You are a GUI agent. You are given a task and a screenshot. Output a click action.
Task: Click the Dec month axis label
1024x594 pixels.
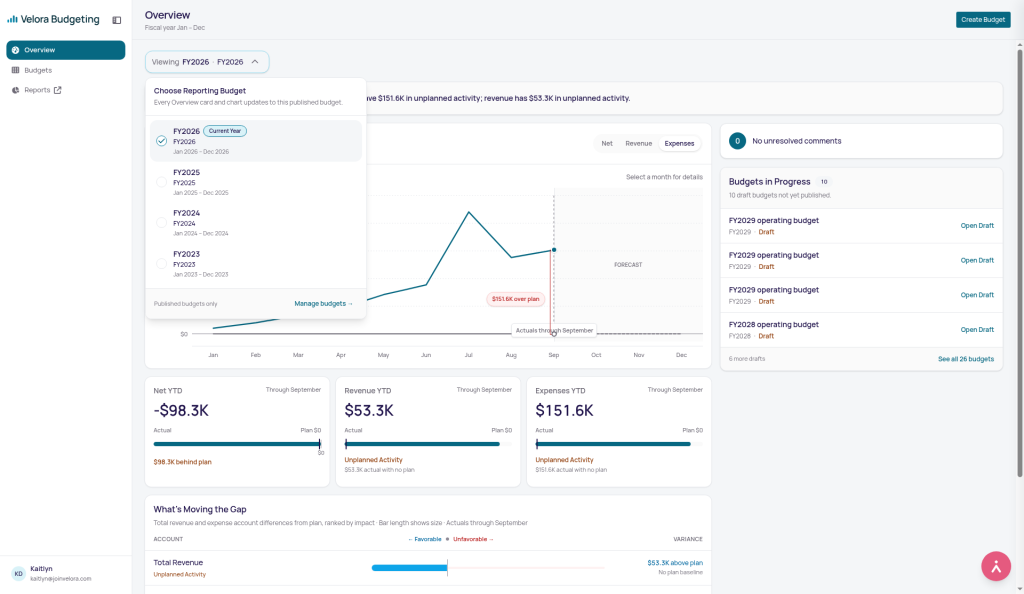[x=681, y=355]
